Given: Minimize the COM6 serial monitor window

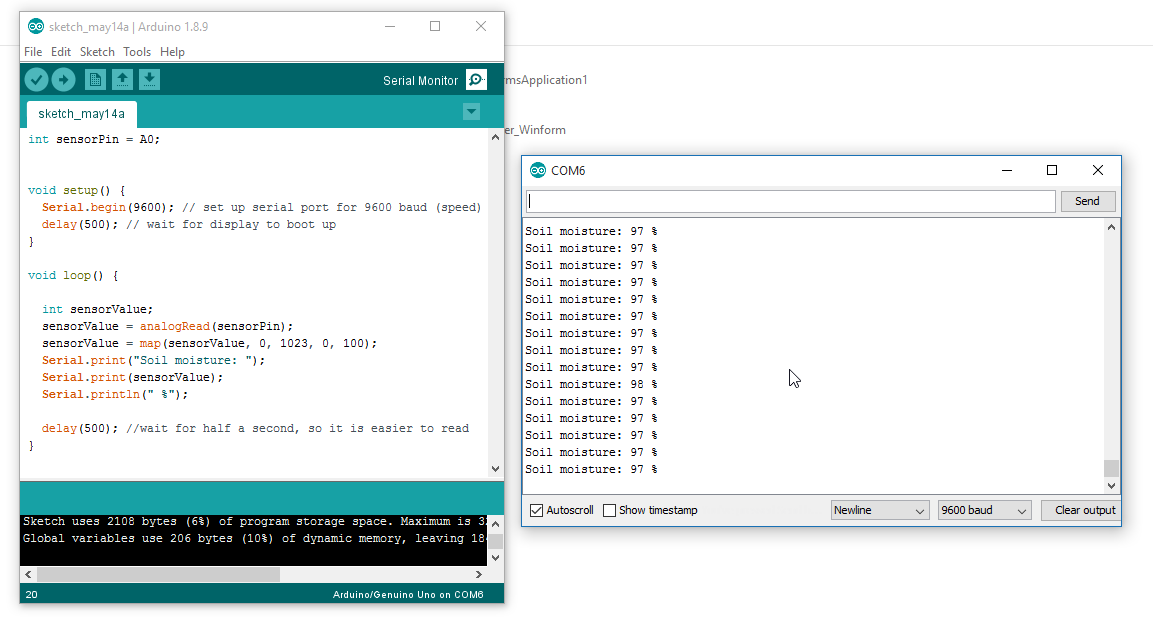Looking at the screenshot, I should (1007, 171).
